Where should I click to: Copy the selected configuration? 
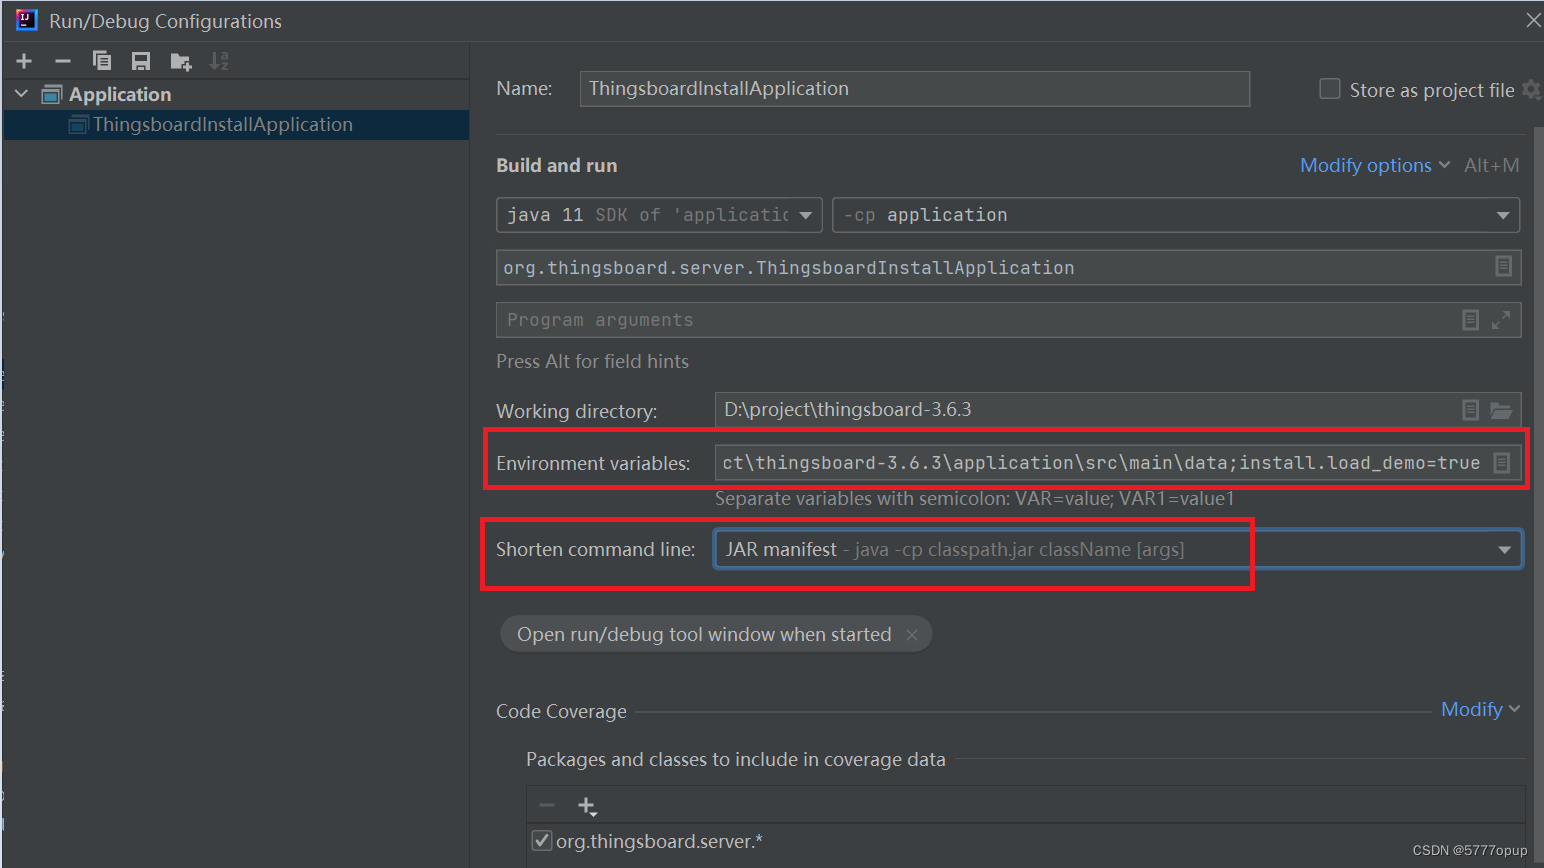click(x=102, y=61)
